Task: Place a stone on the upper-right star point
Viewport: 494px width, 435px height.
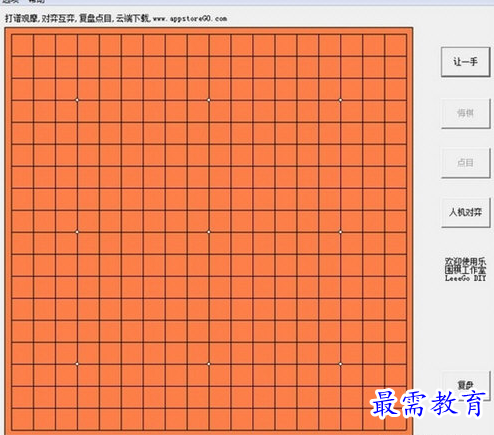Action: (340, 100)
